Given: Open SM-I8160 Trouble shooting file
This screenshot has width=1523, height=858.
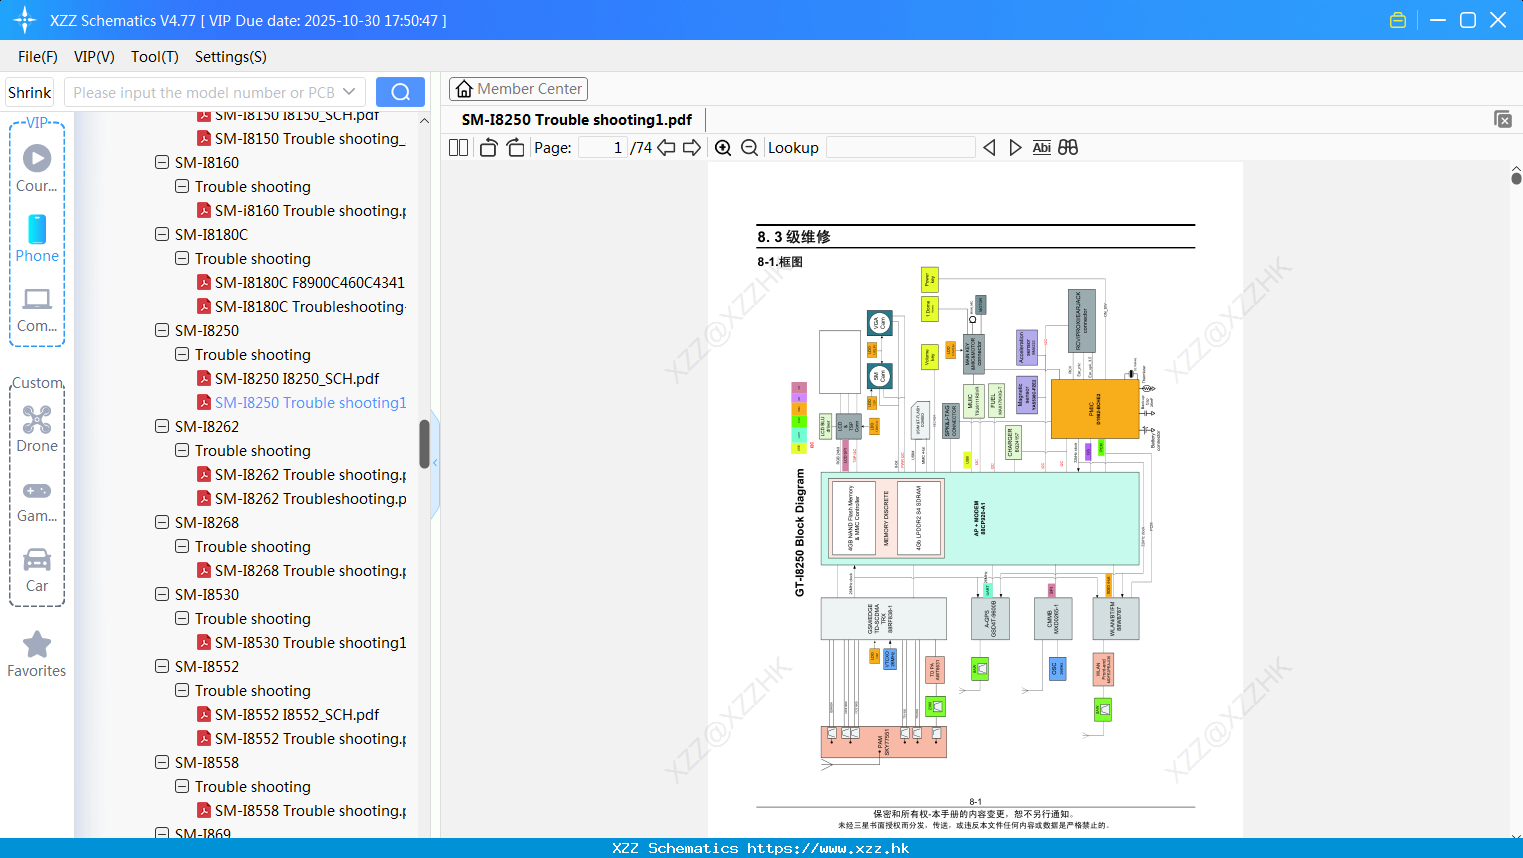Looking at the screenshot, I should (310, 210).
